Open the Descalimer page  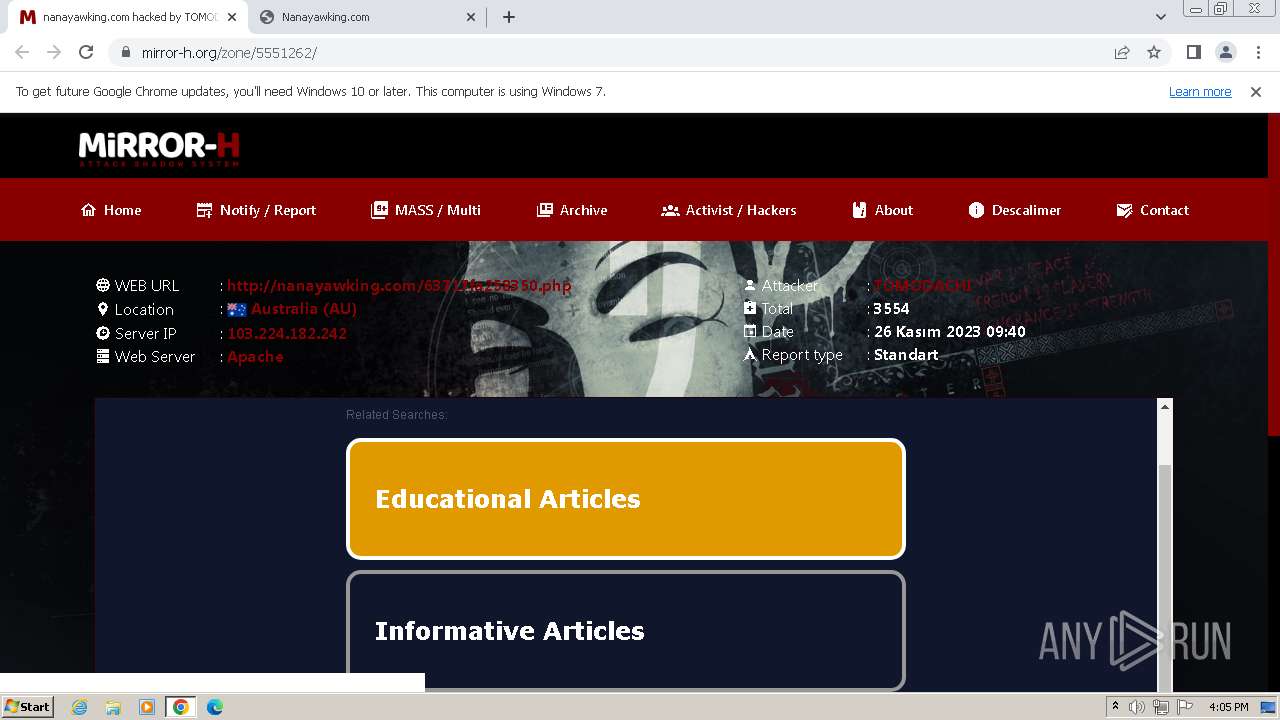point(1015,210)
